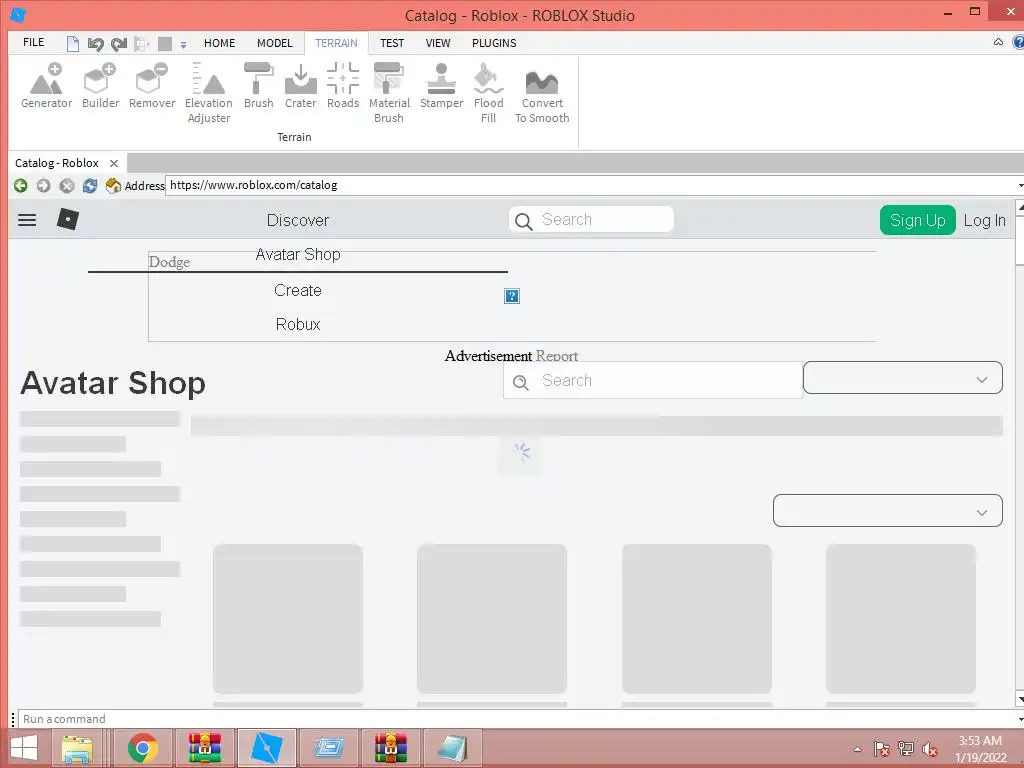Screen dimensions: 1024x768
Task: Open the Robux nav link
Action: 298,325
